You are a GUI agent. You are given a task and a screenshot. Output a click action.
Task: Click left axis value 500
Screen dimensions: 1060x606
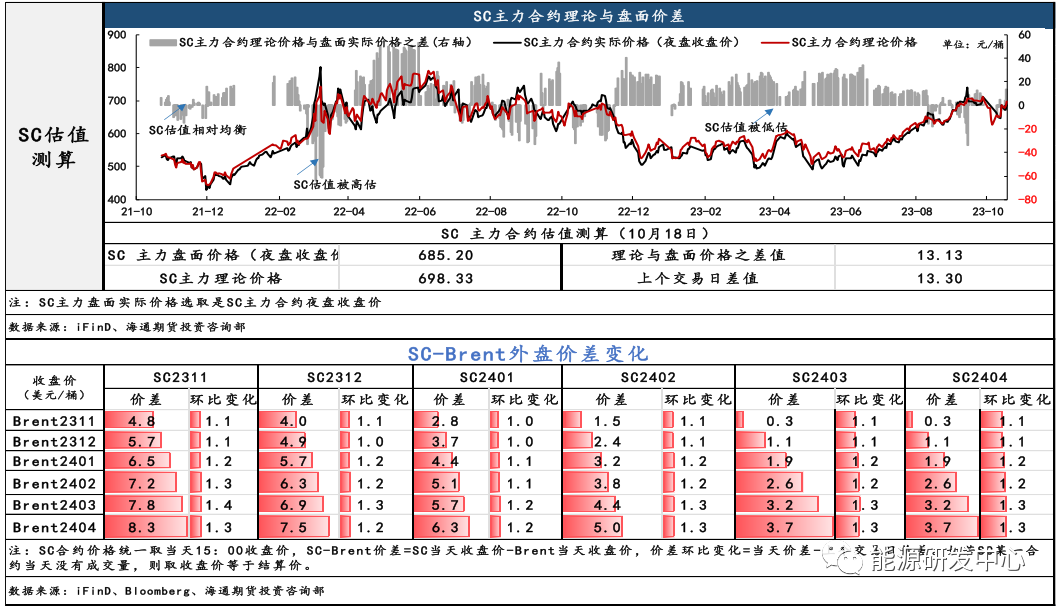click(x=117, y=167)
